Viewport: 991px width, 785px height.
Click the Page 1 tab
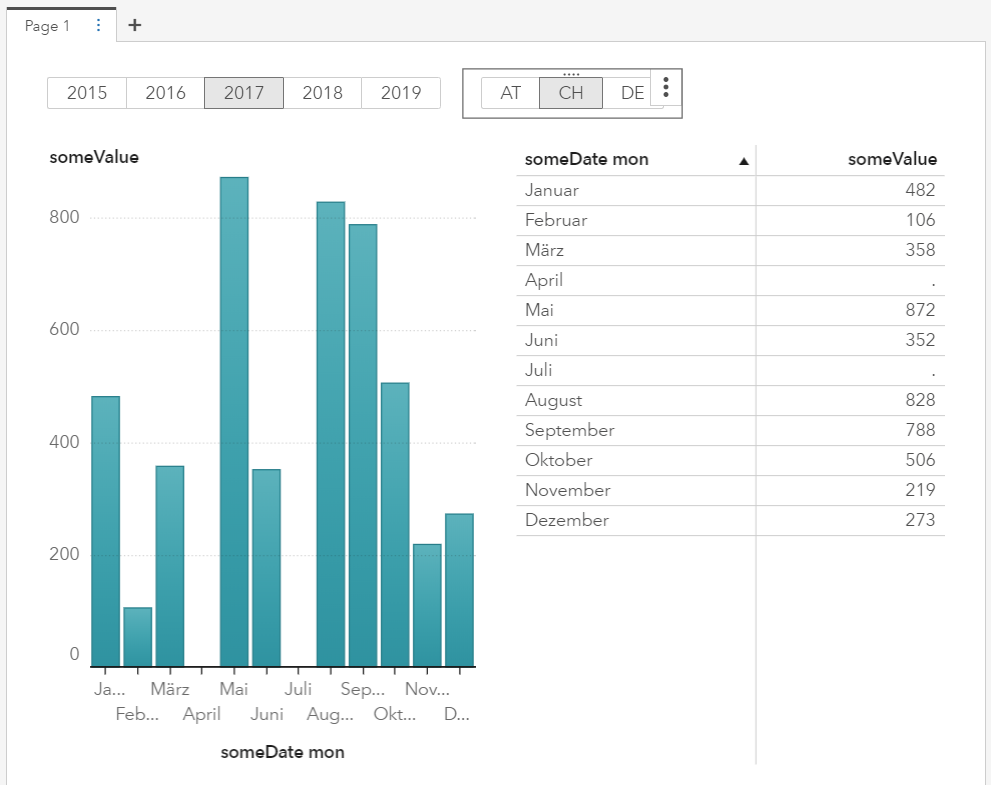pyautogui.click(x=48, y=26)
